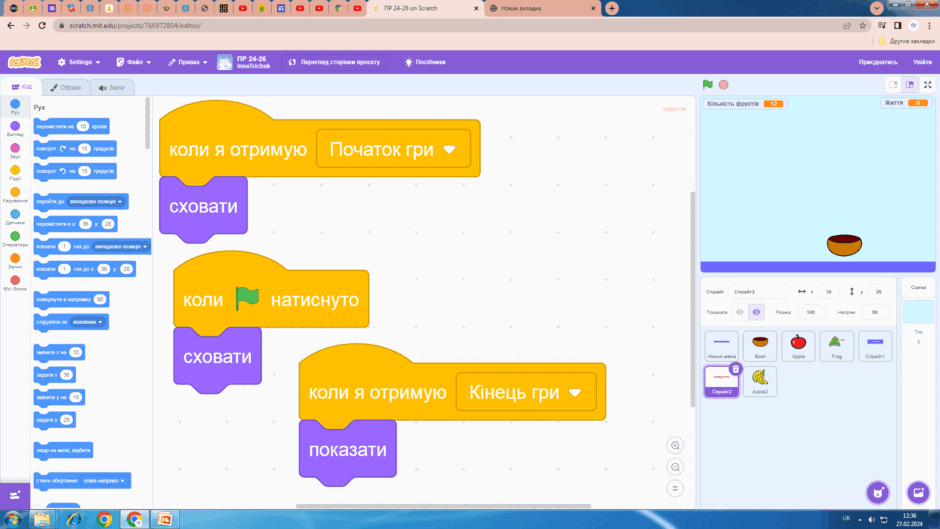This screenshot has width=940, height=529.
Task: Open the choose a sprite button
Action: [x=878, y=492]
